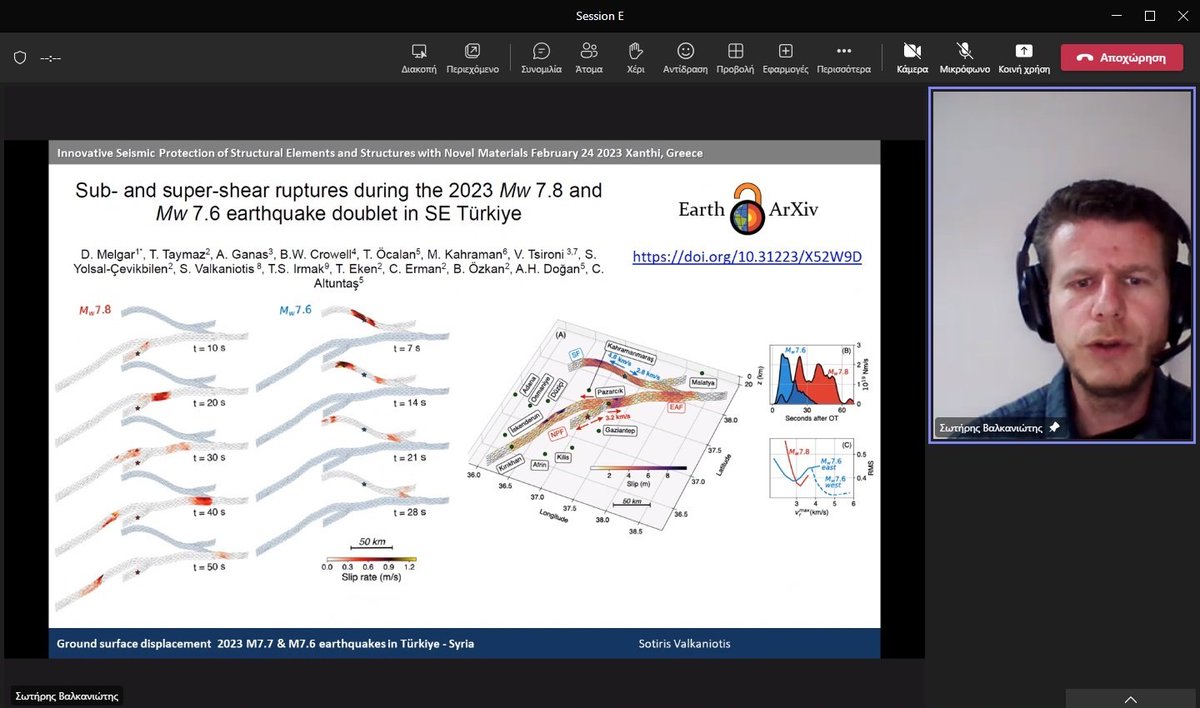Open the Διακοπή (Take control) toolbar button
The image size is (1200, 708).
pyautogui.click(x=418, y=58)
